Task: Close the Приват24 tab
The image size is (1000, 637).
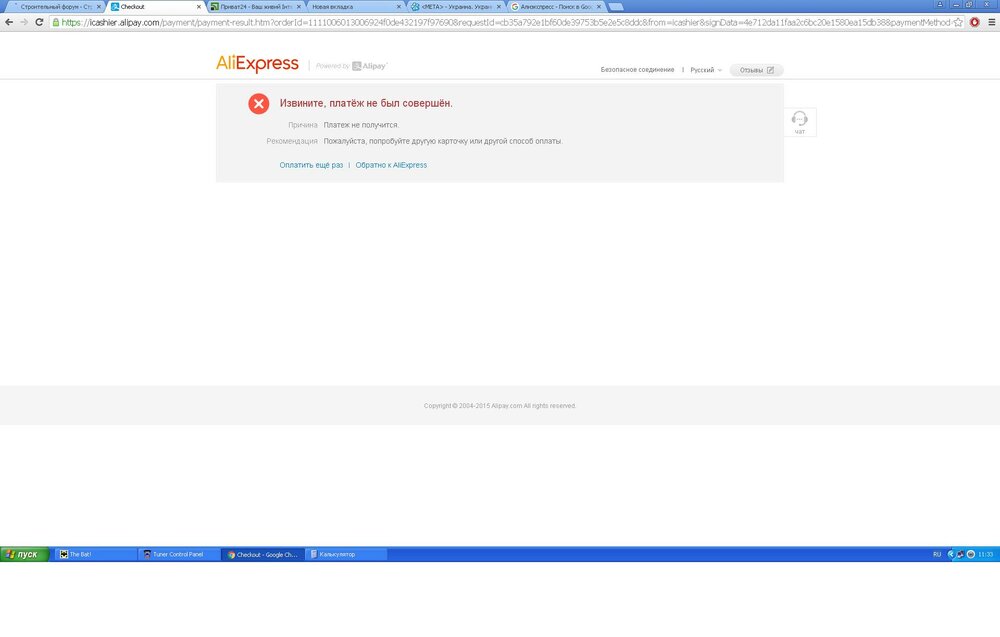Action: pos(298,7)
